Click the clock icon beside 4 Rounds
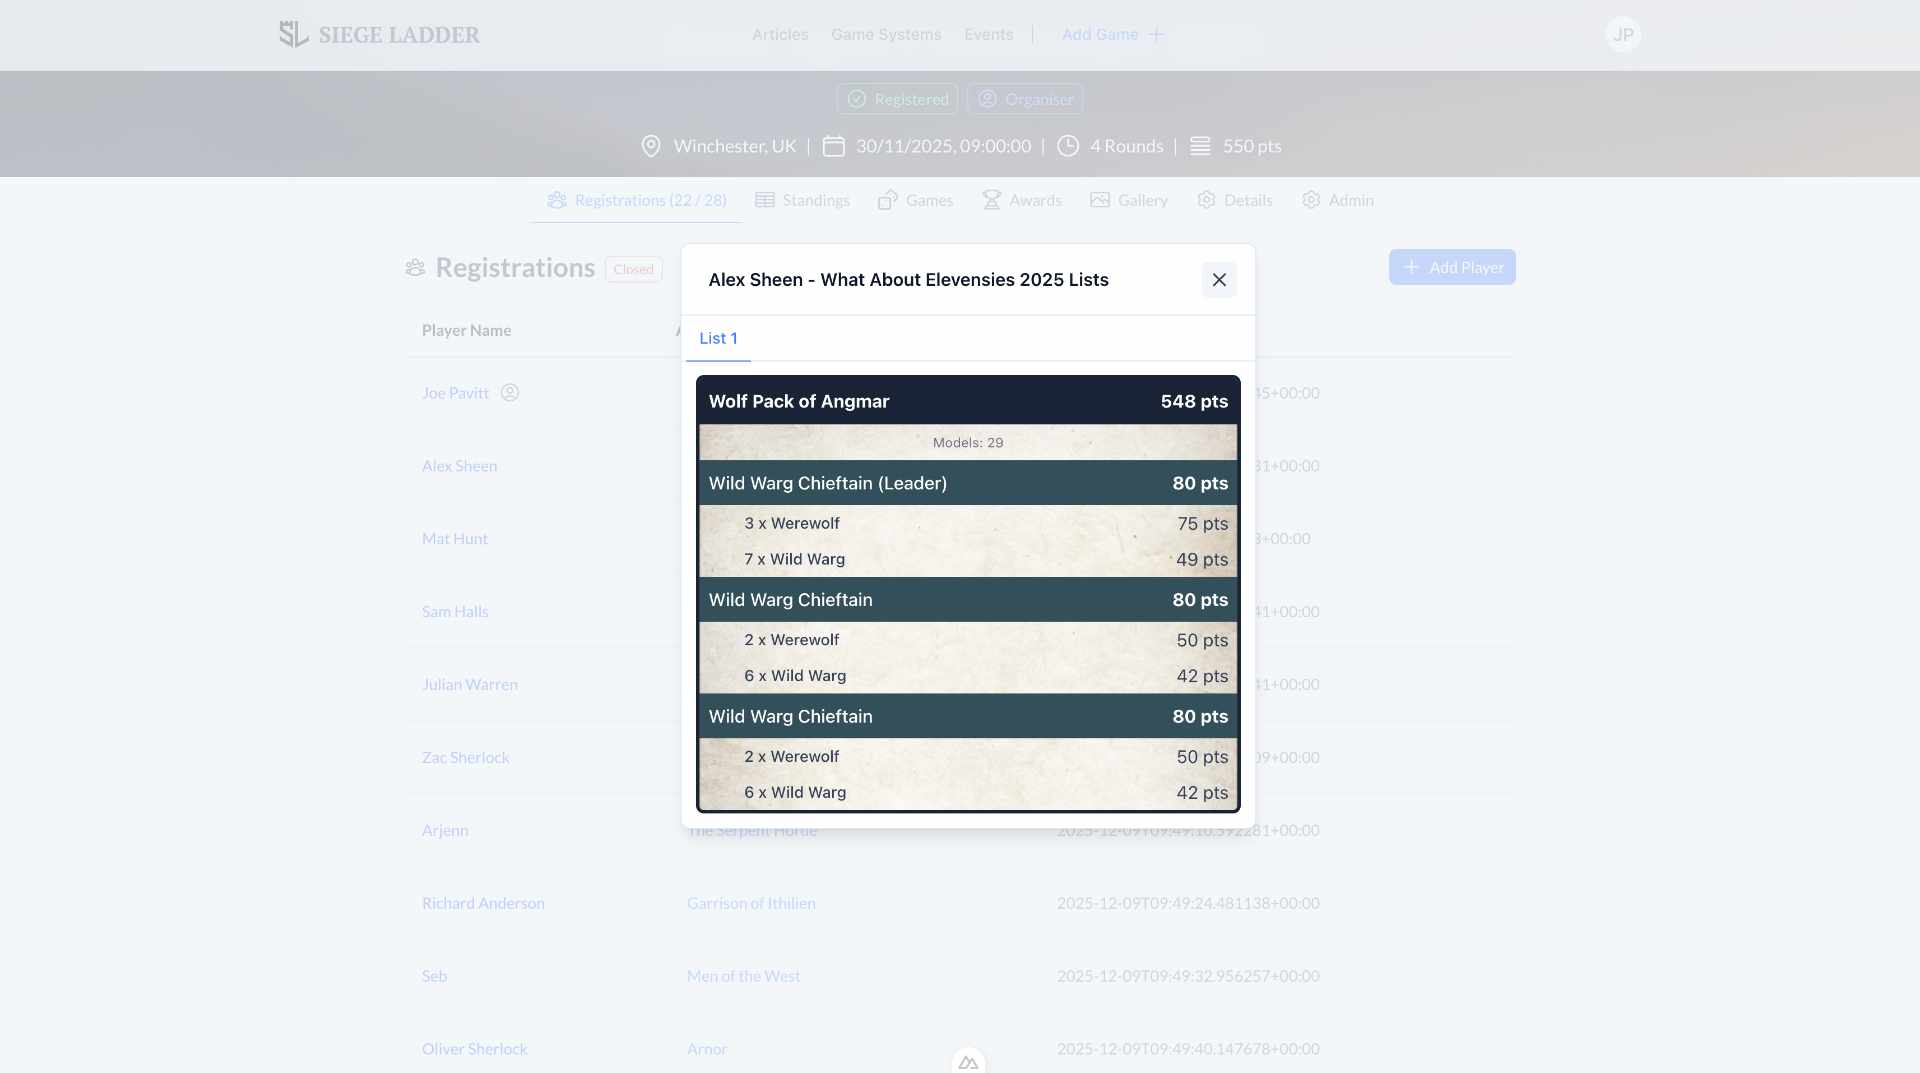 pos(1068,146)
